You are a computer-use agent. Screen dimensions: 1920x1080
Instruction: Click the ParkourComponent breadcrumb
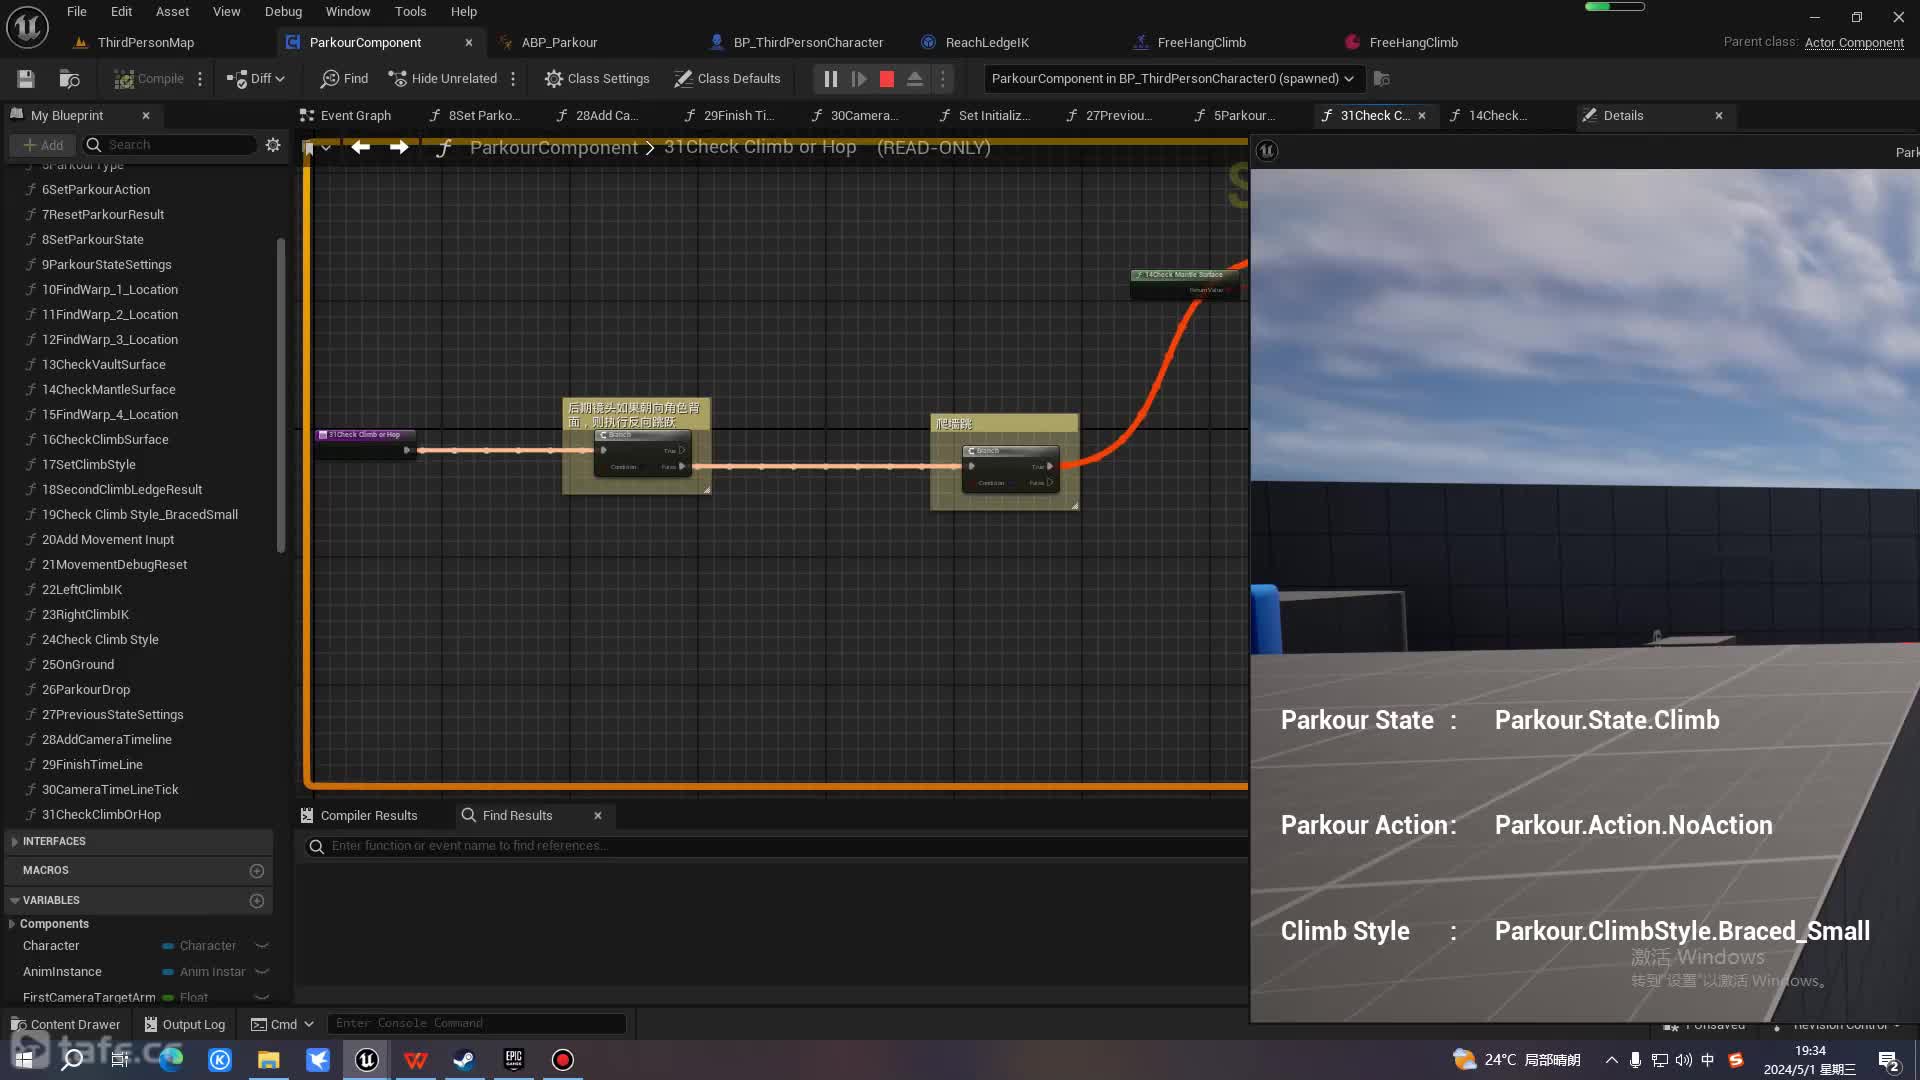pos(553,147)
